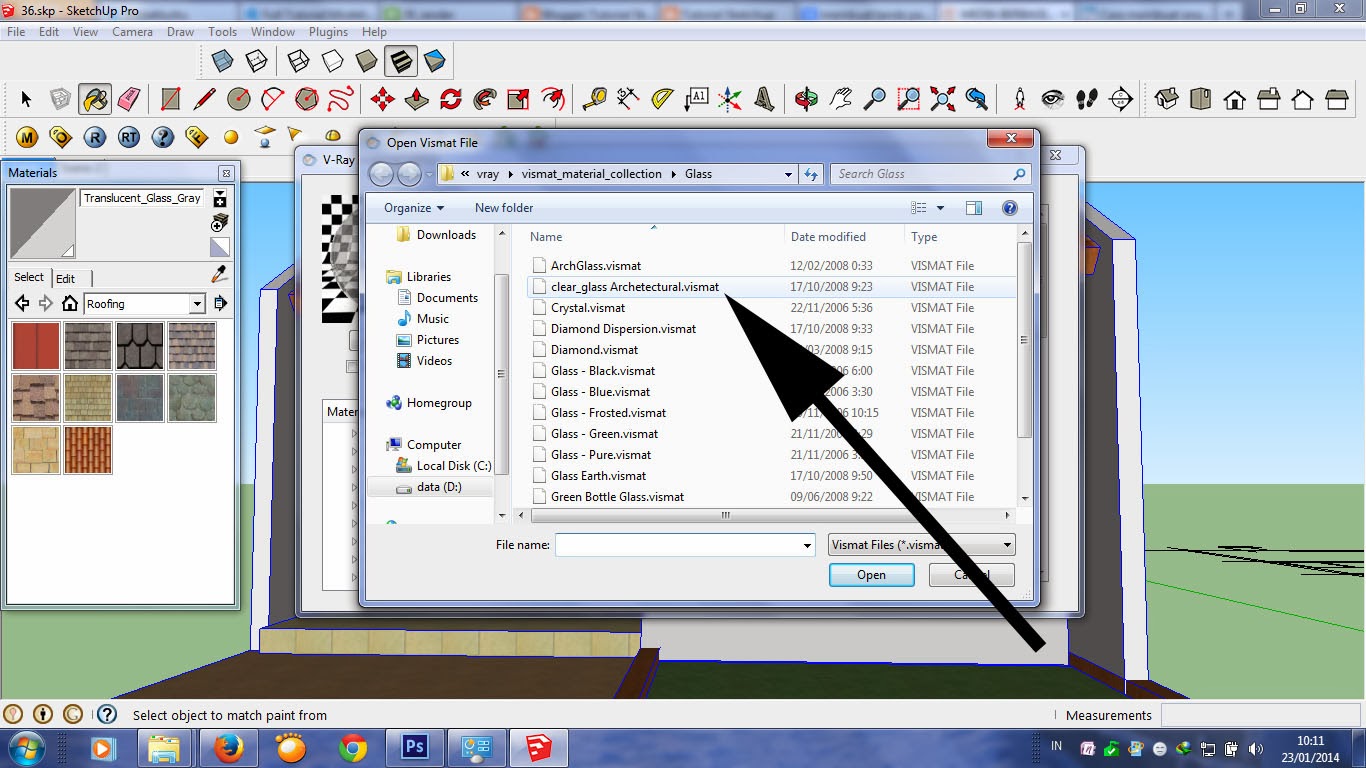The image size is (1366, 768).
Task: Expand the address bar history dropdown
Action: coord(789,174)
